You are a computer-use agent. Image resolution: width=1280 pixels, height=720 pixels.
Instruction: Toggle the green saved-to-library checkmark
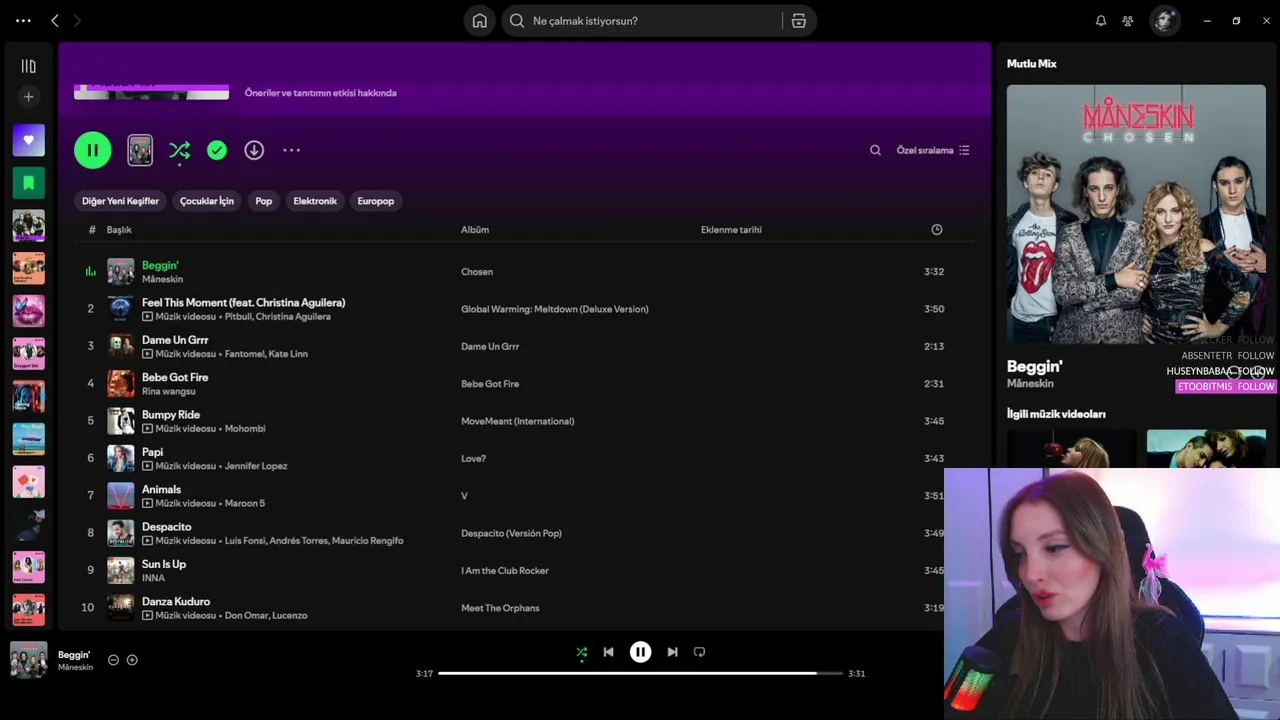pos(217,150)
